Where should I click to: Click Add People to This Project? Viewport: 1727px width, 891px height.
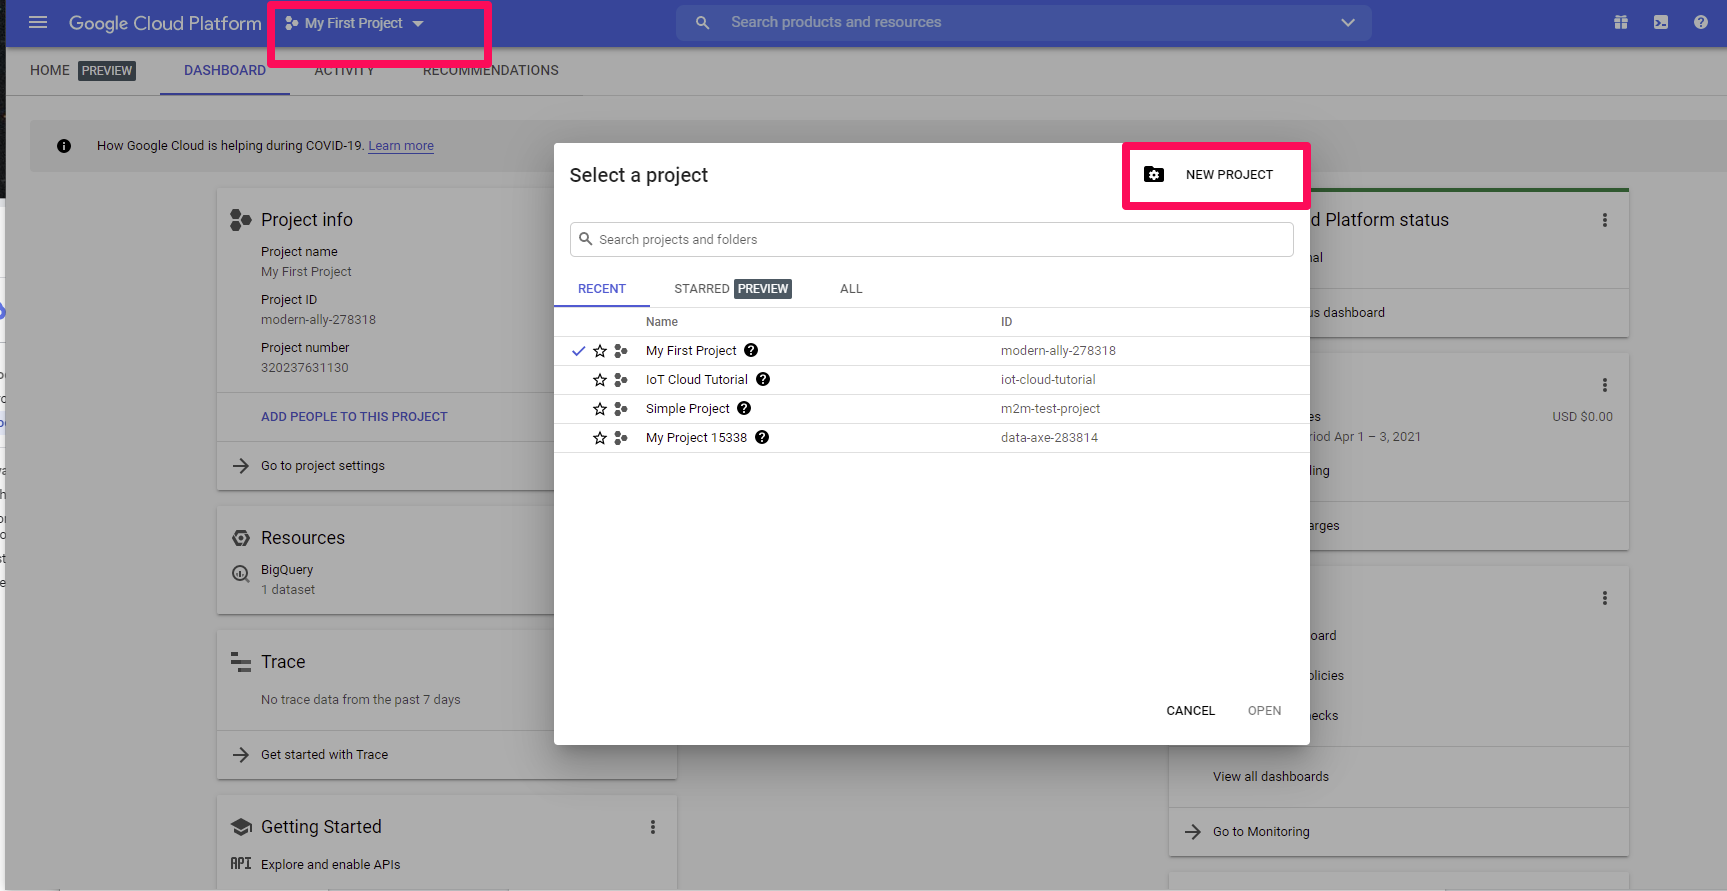354,417
